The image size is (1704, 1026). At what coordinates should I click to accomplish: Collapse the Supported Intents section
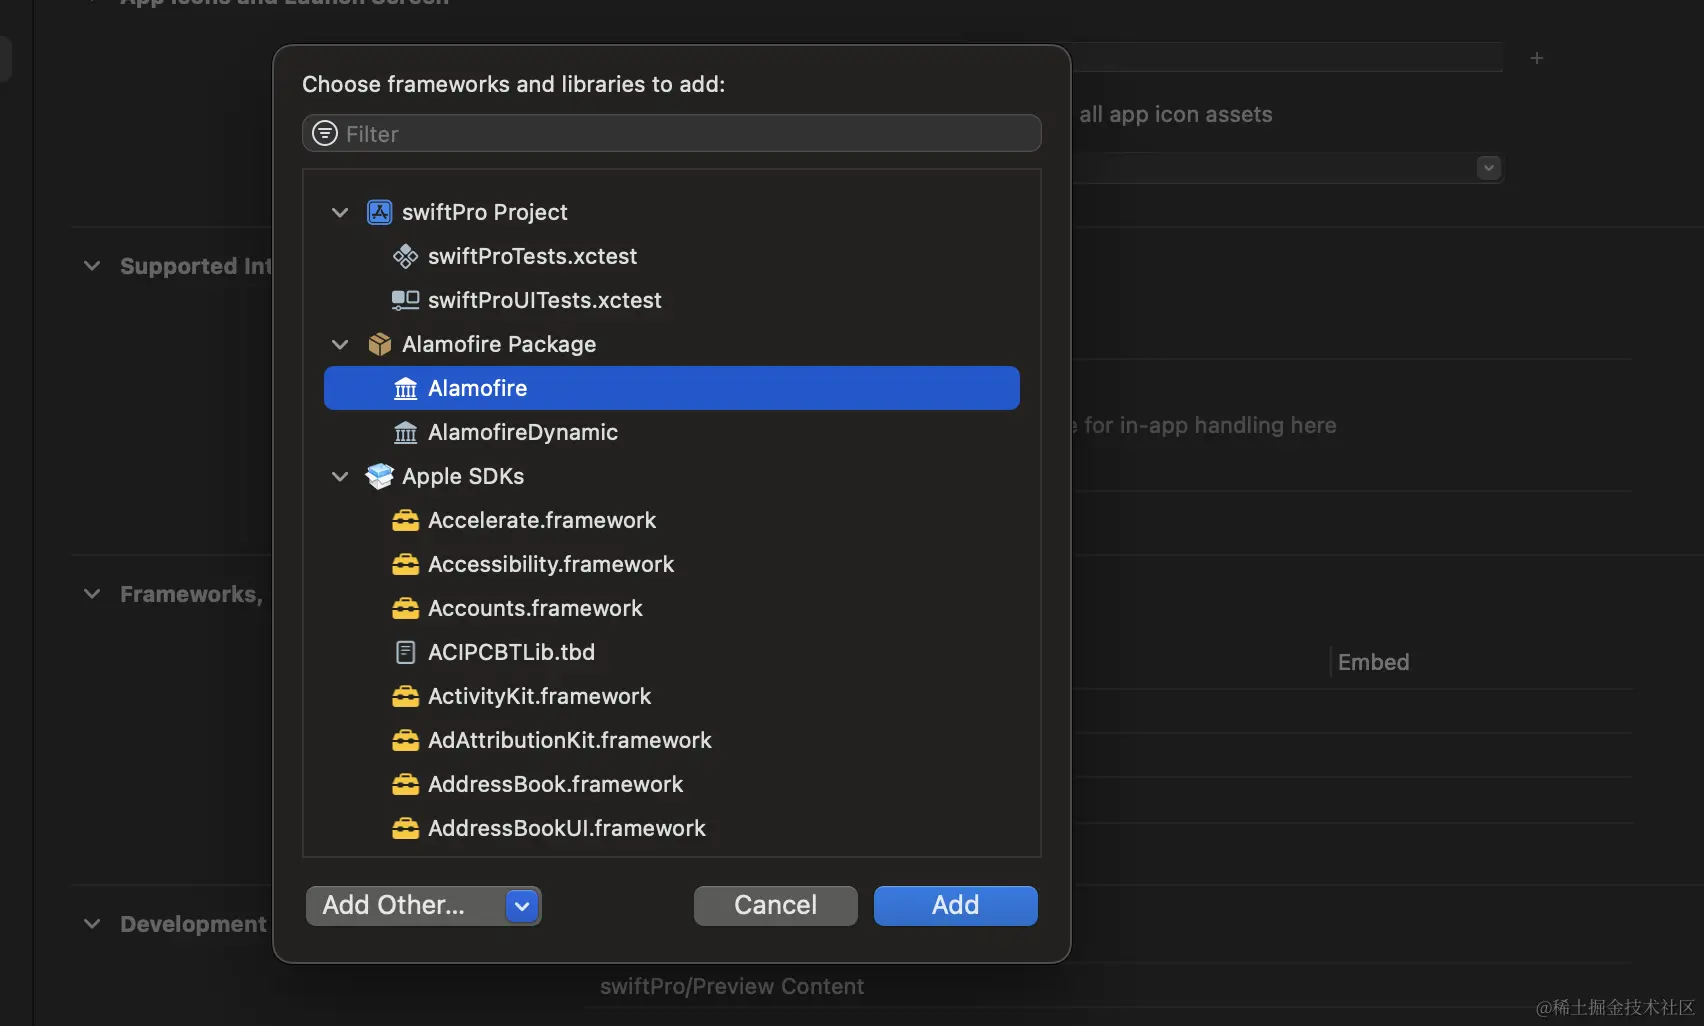tap(92, 266)
